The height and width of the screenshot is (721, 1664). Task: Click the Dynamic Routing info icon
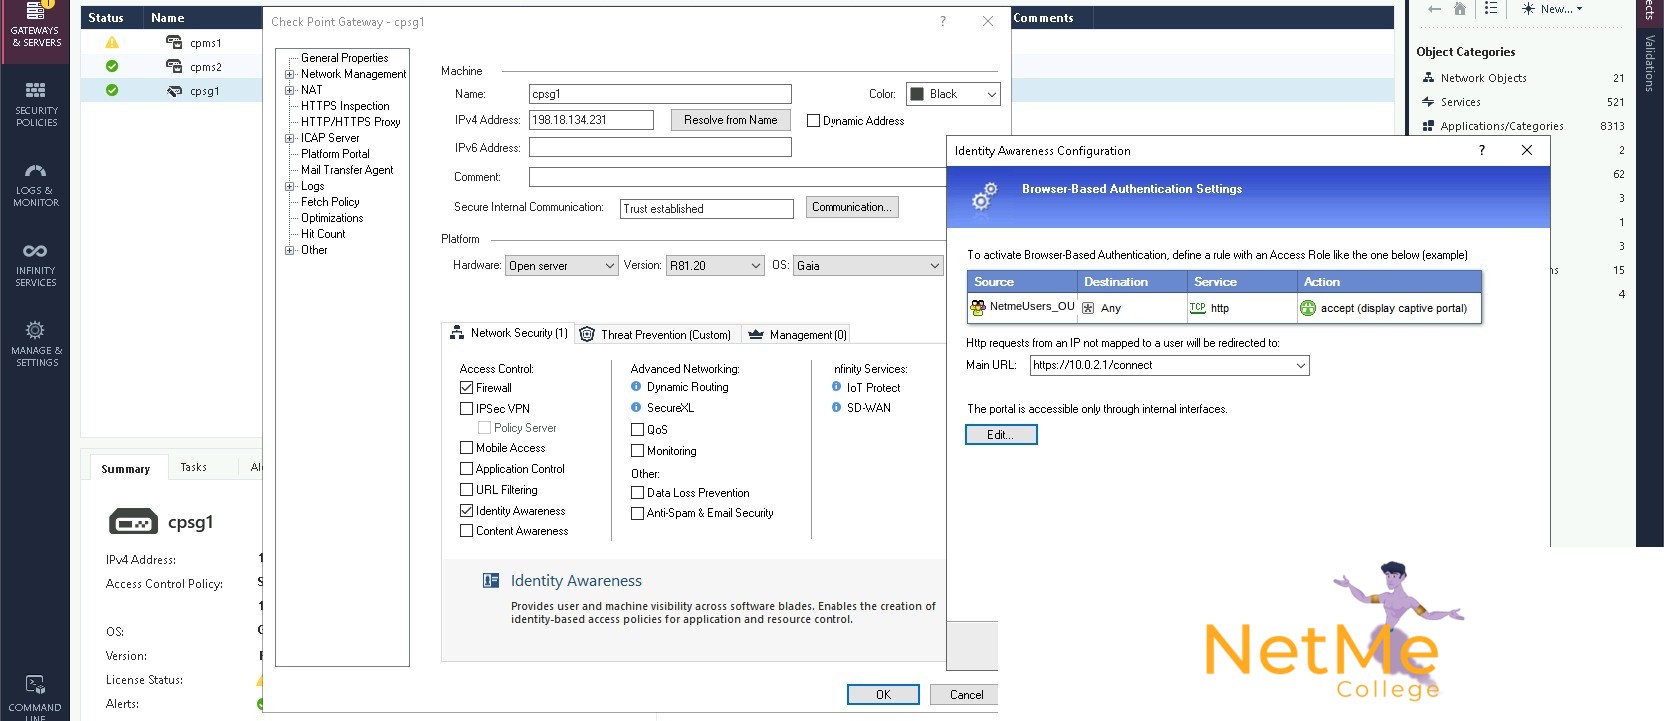pyautogui.click(x=636, y=386)
